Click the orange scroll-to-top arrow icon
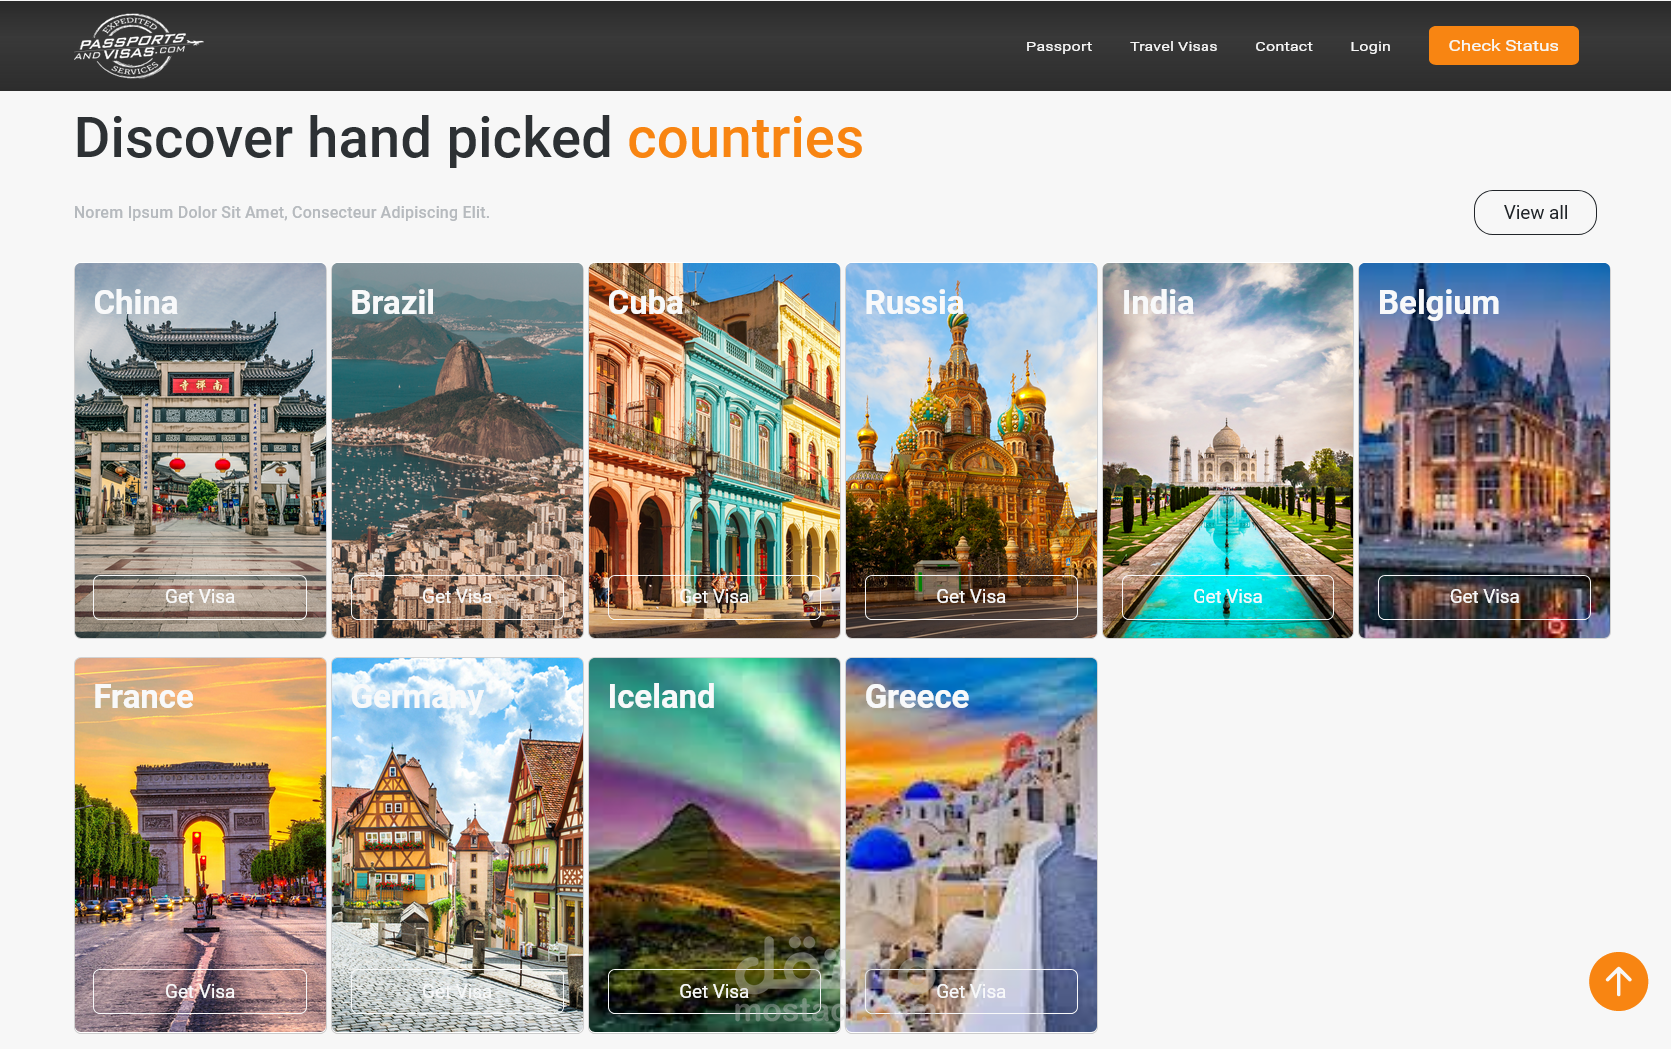Viewport: 1671px width, 1049px height. (x=1618, y=981)
